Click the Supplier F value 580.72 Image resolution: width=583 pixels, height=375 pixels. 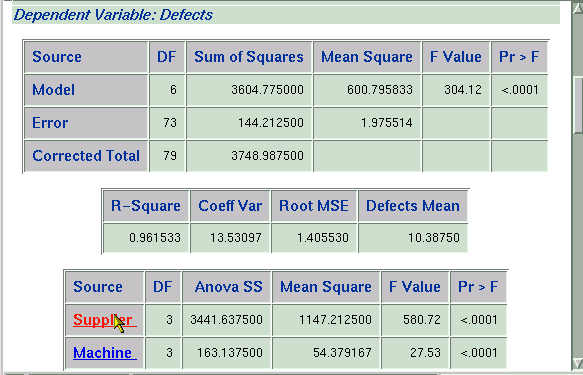click(x=422, y=320)
